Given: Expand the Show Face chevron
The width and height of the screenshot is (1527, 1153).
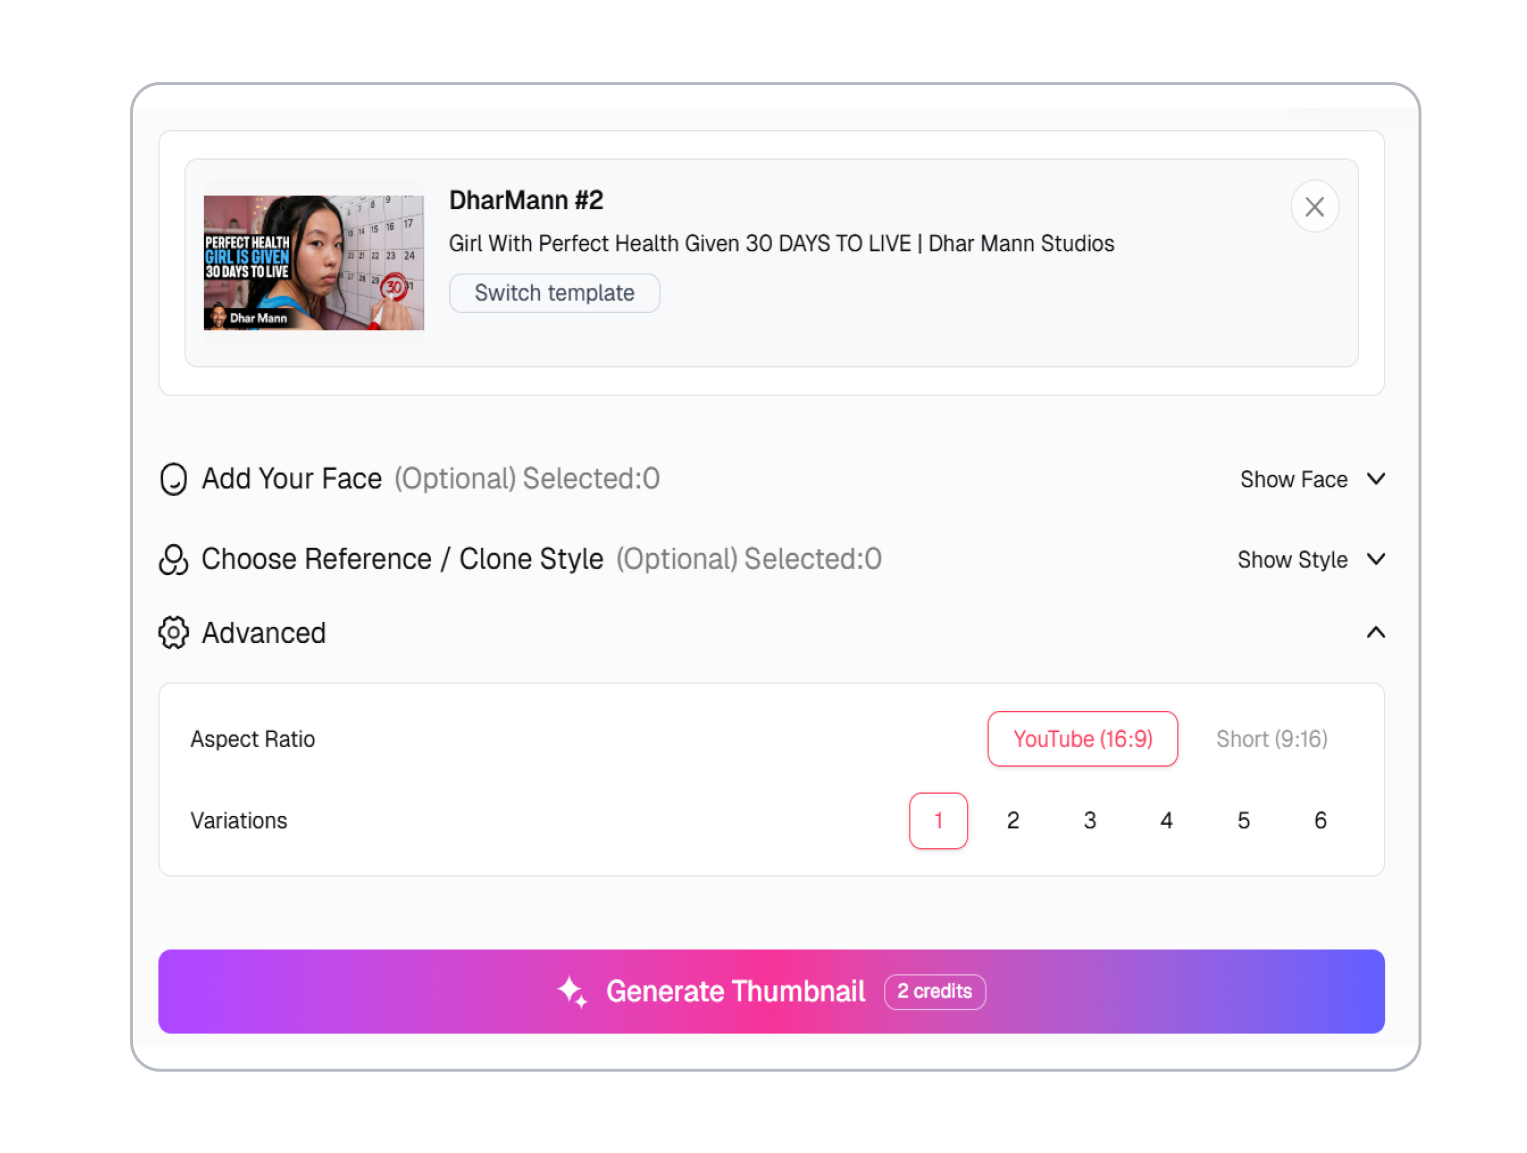Looking at the screenshot, I should 1376,479.
